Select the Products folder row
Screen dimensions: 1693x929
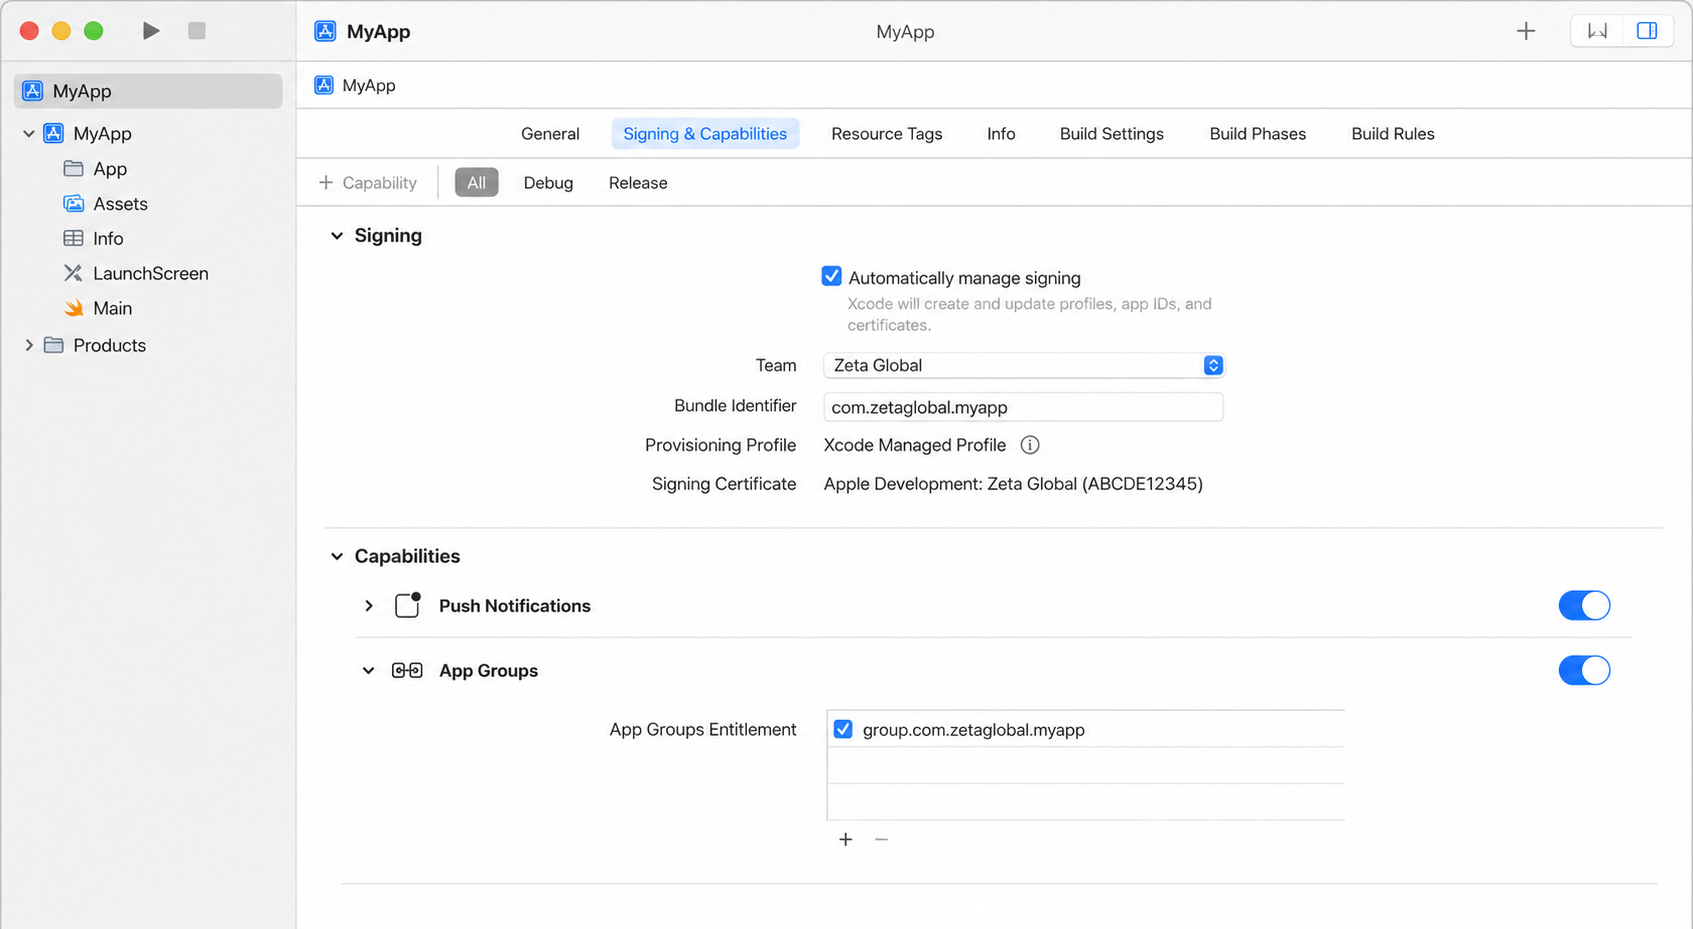click(x=95, y=345)
